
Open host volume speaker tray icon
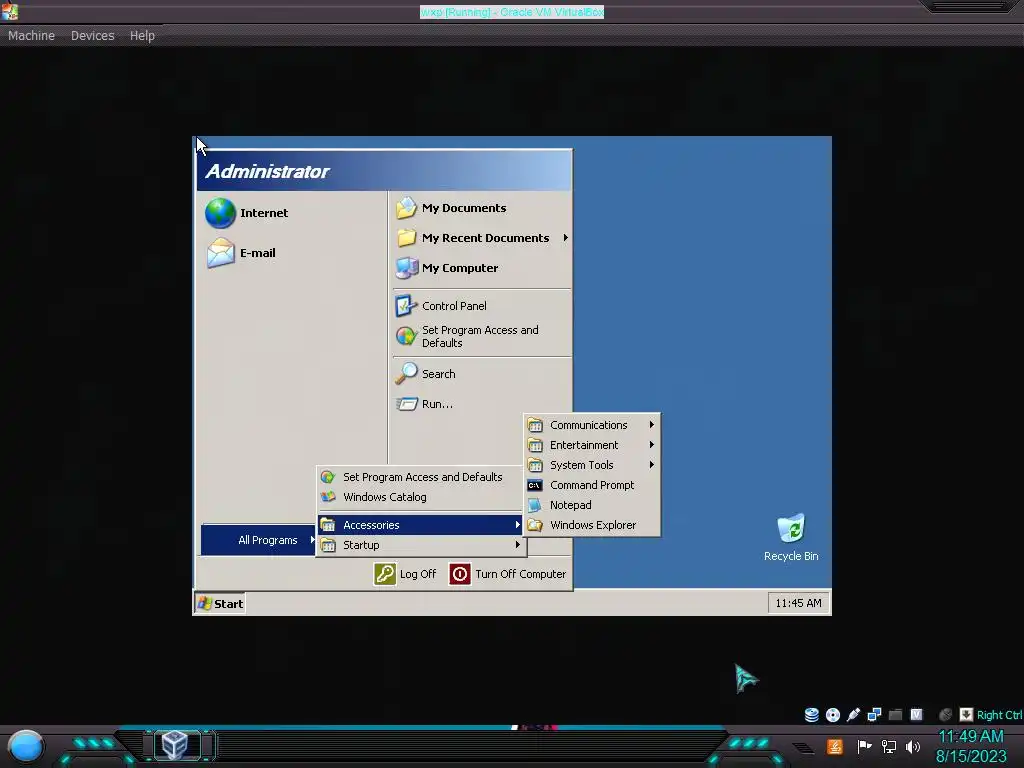(912, 746)
